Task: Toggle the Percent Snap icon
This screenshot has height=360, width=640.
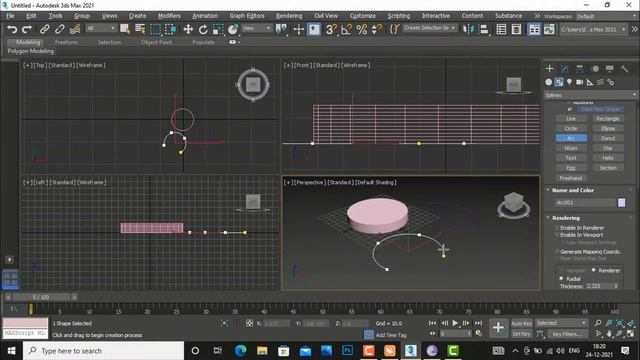Action: pyautogui.click(x=361, y=29)
